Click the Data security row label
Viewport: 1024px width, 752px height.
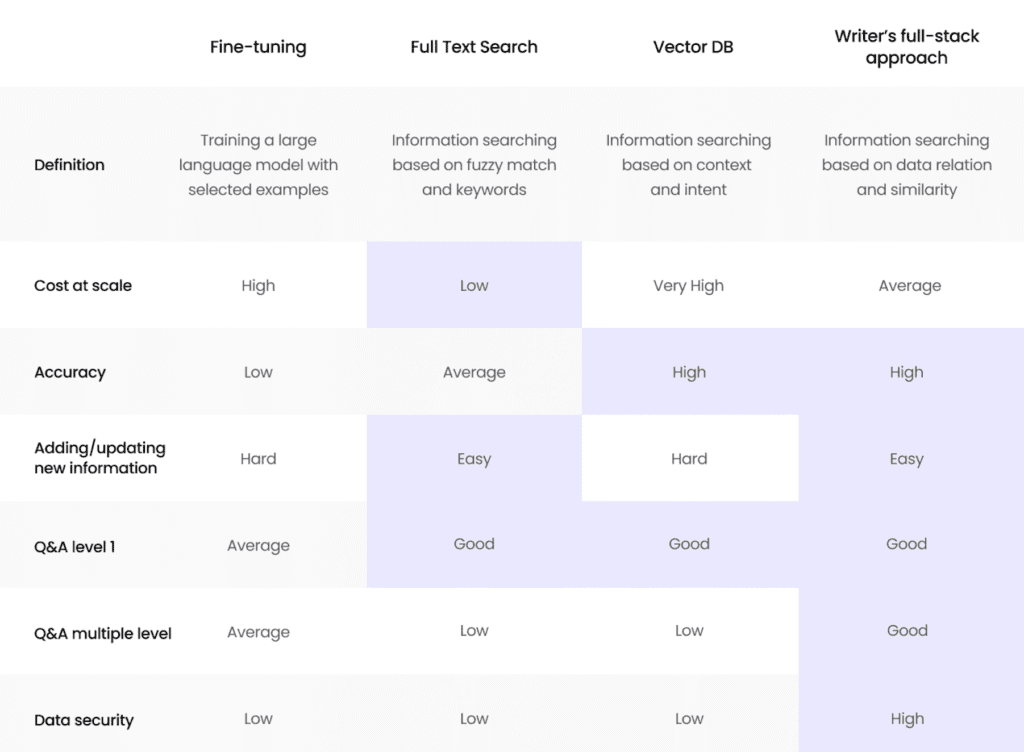(84, 720)
